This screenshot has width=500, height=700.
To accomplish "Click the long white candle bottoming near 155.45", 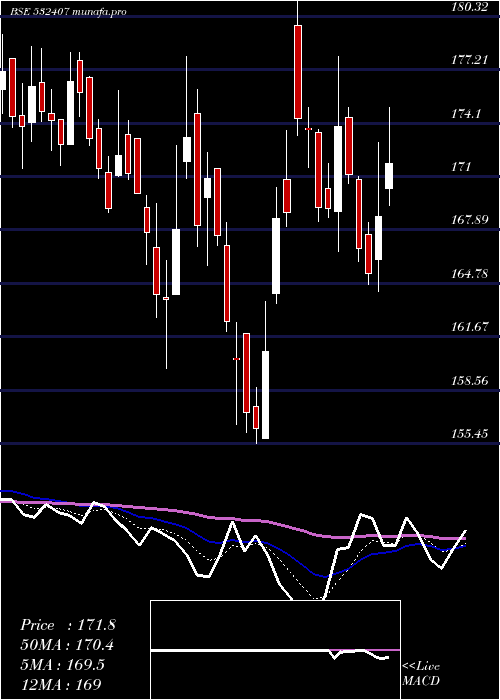I will [266, 395].
